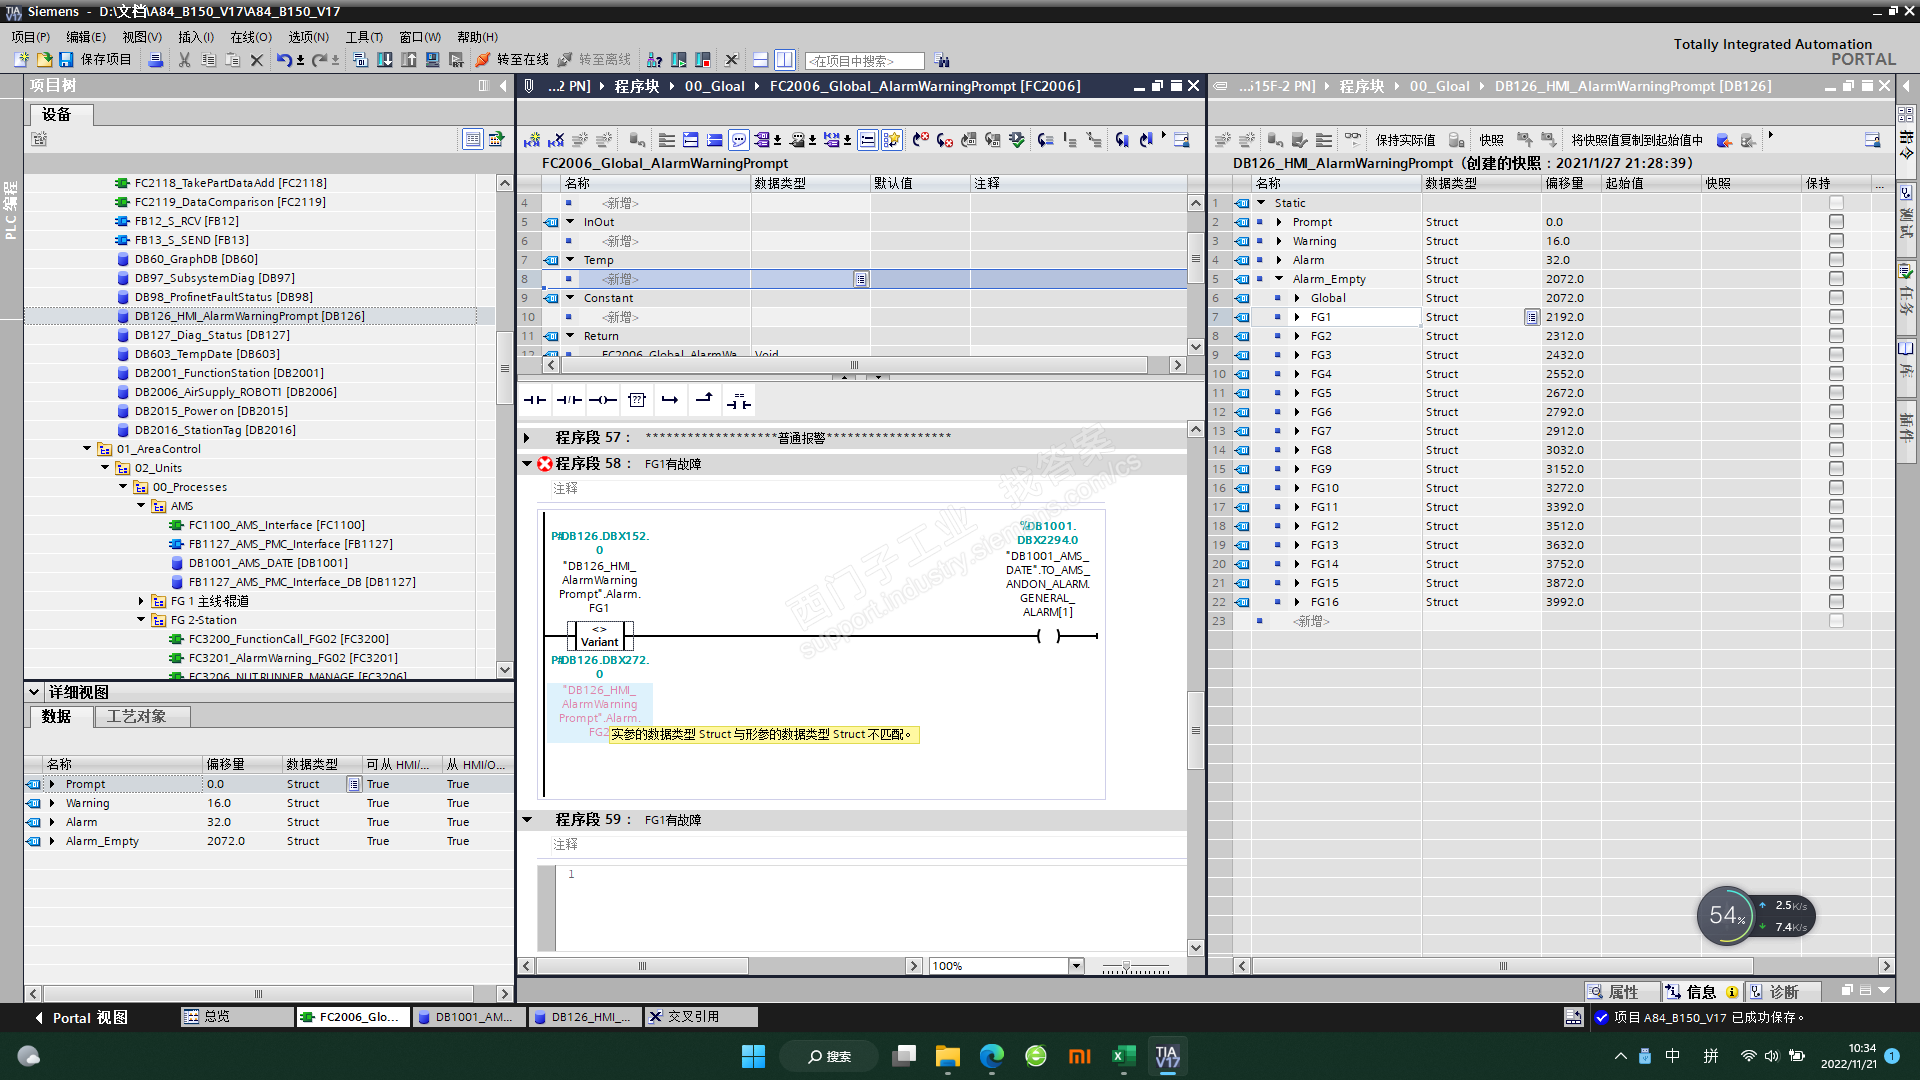Click the Print icon in toolbar
Viewport: 1920px width, 1080px height.
point(156,60)
